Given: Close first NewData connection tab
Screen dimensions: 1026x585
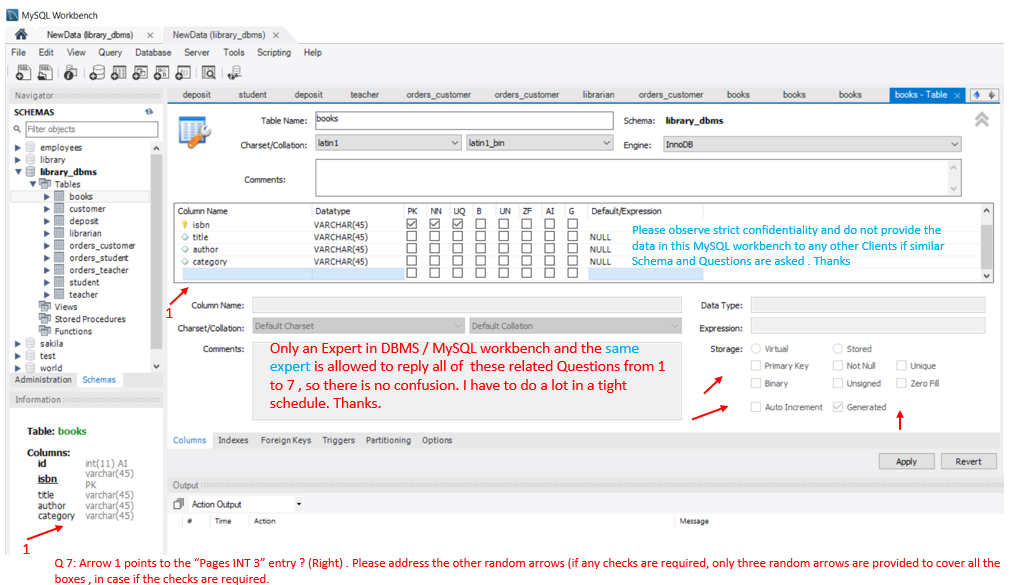Looking at the screenshot, I should (150, 35).
